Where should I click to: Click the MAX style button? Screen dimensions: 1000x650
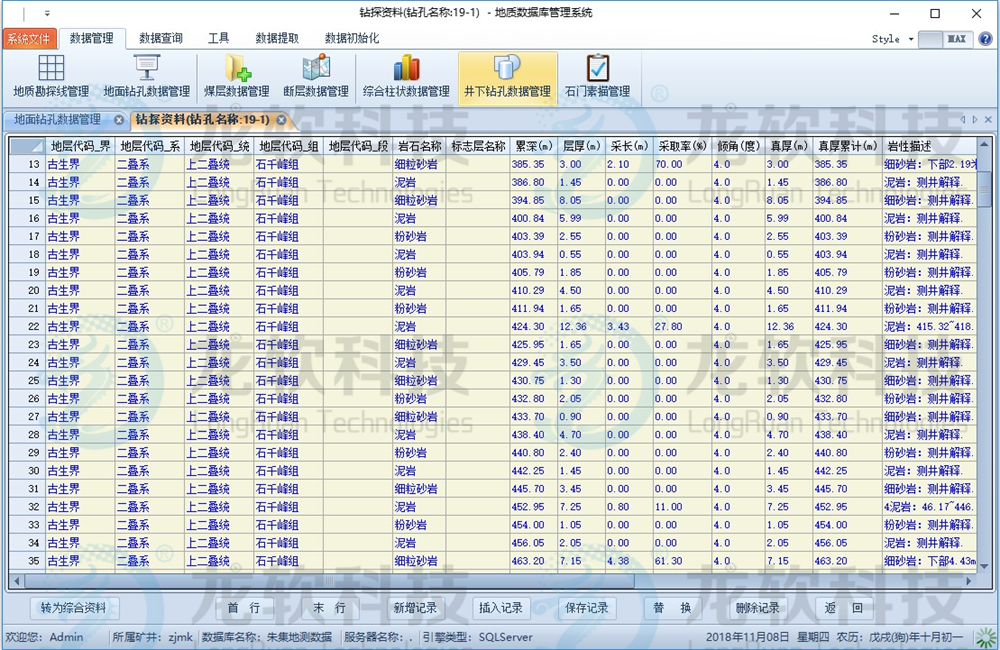957,38
